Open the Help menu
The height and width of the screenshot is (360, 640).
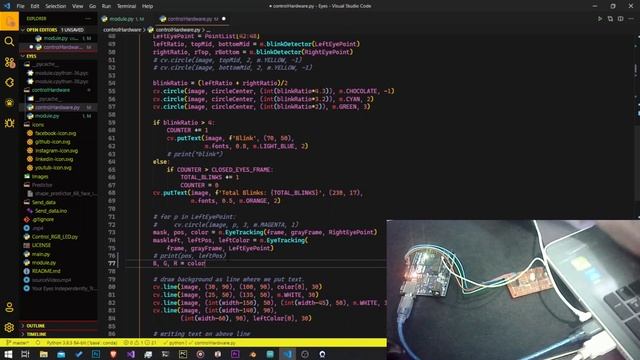[x=147, y=6]
